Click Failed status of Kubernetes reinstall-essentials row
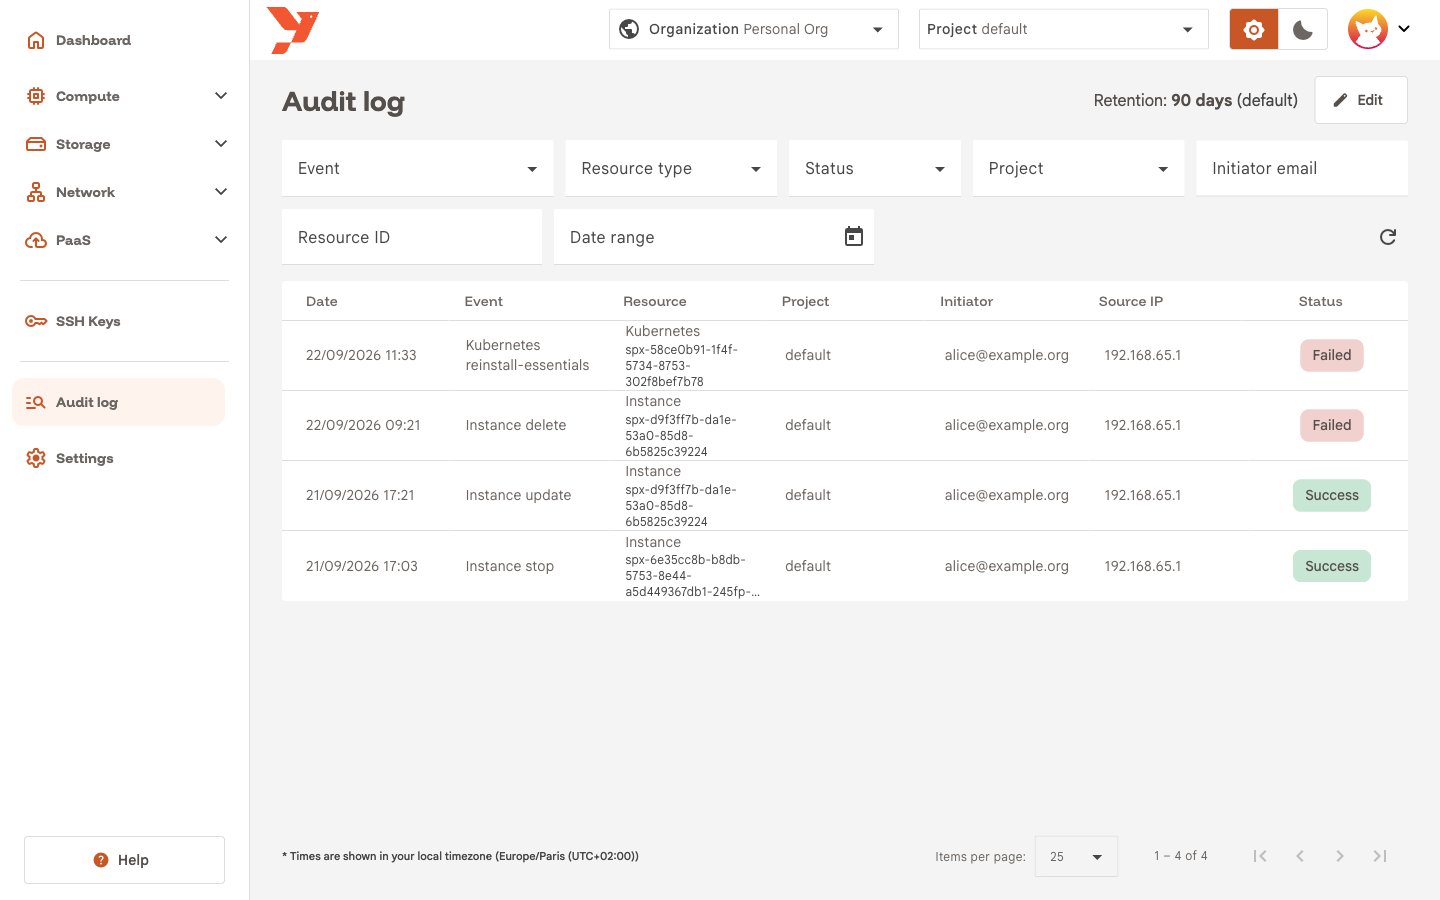This screenshot has height=900, width=1440. click(1332, 355)
